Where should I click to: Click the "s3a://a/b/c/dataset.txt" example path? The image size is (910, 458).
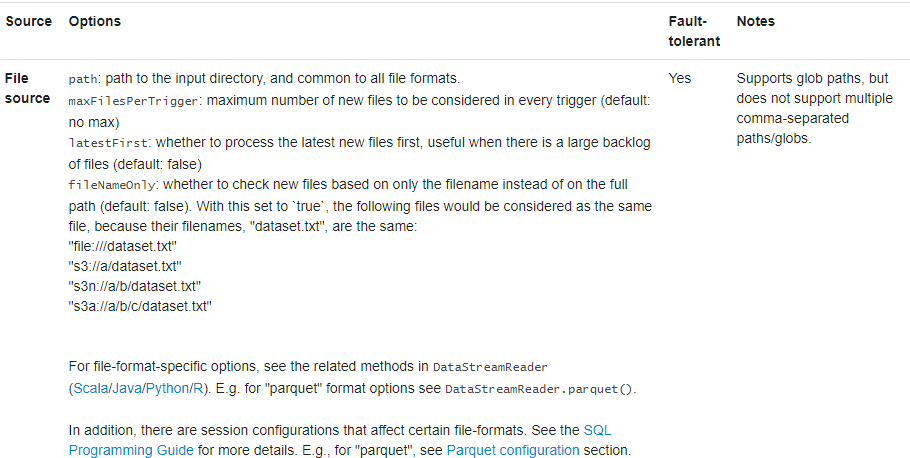(x=140, y=306)
